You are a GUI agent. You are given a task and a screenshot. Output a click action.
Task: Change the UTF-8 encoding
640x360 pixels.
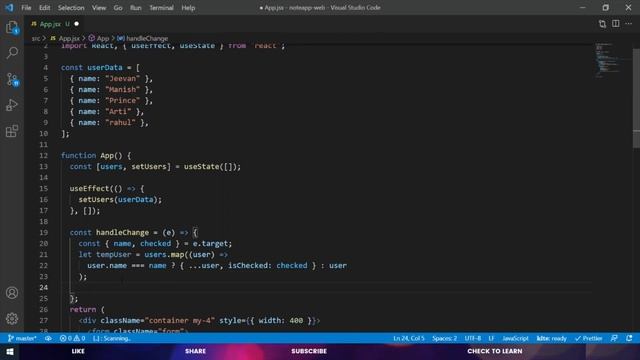click(x=473, y=338)
